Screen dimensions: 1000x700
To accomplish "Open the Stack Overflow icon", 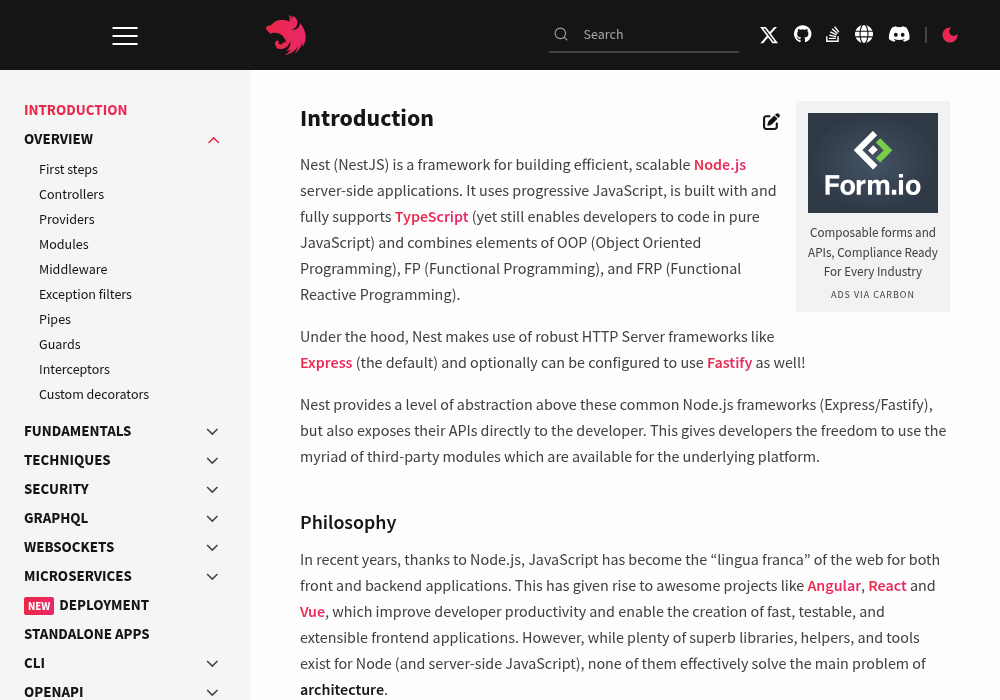I will click(x=832, y=34).
